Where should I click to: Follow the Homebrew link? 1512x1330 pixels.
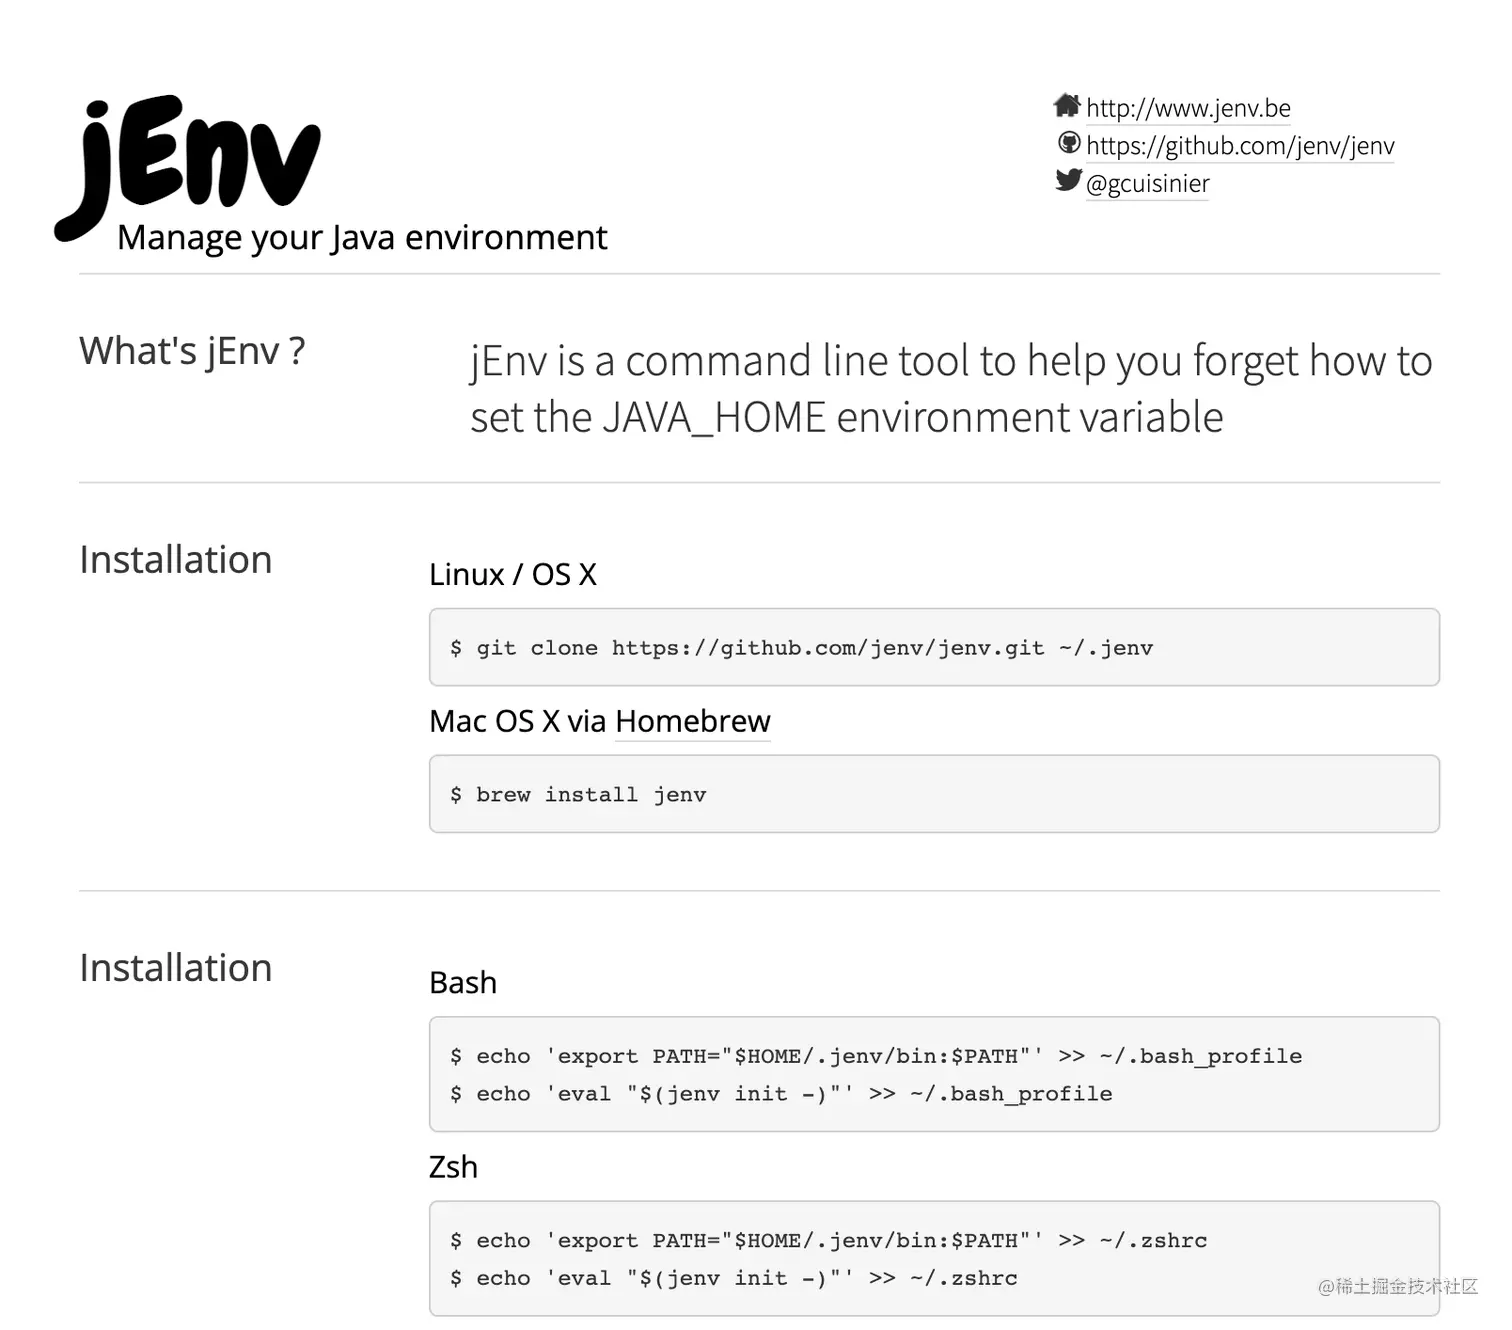coord(693,721)
